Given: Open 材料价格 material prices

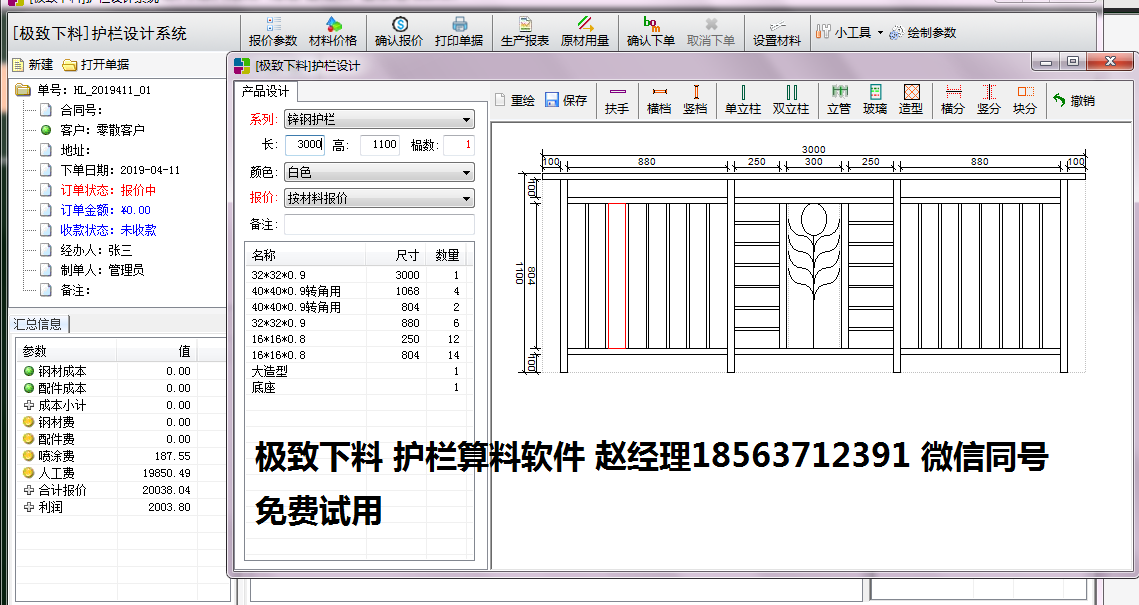Looking at the screenshot, I should (333, 32).
